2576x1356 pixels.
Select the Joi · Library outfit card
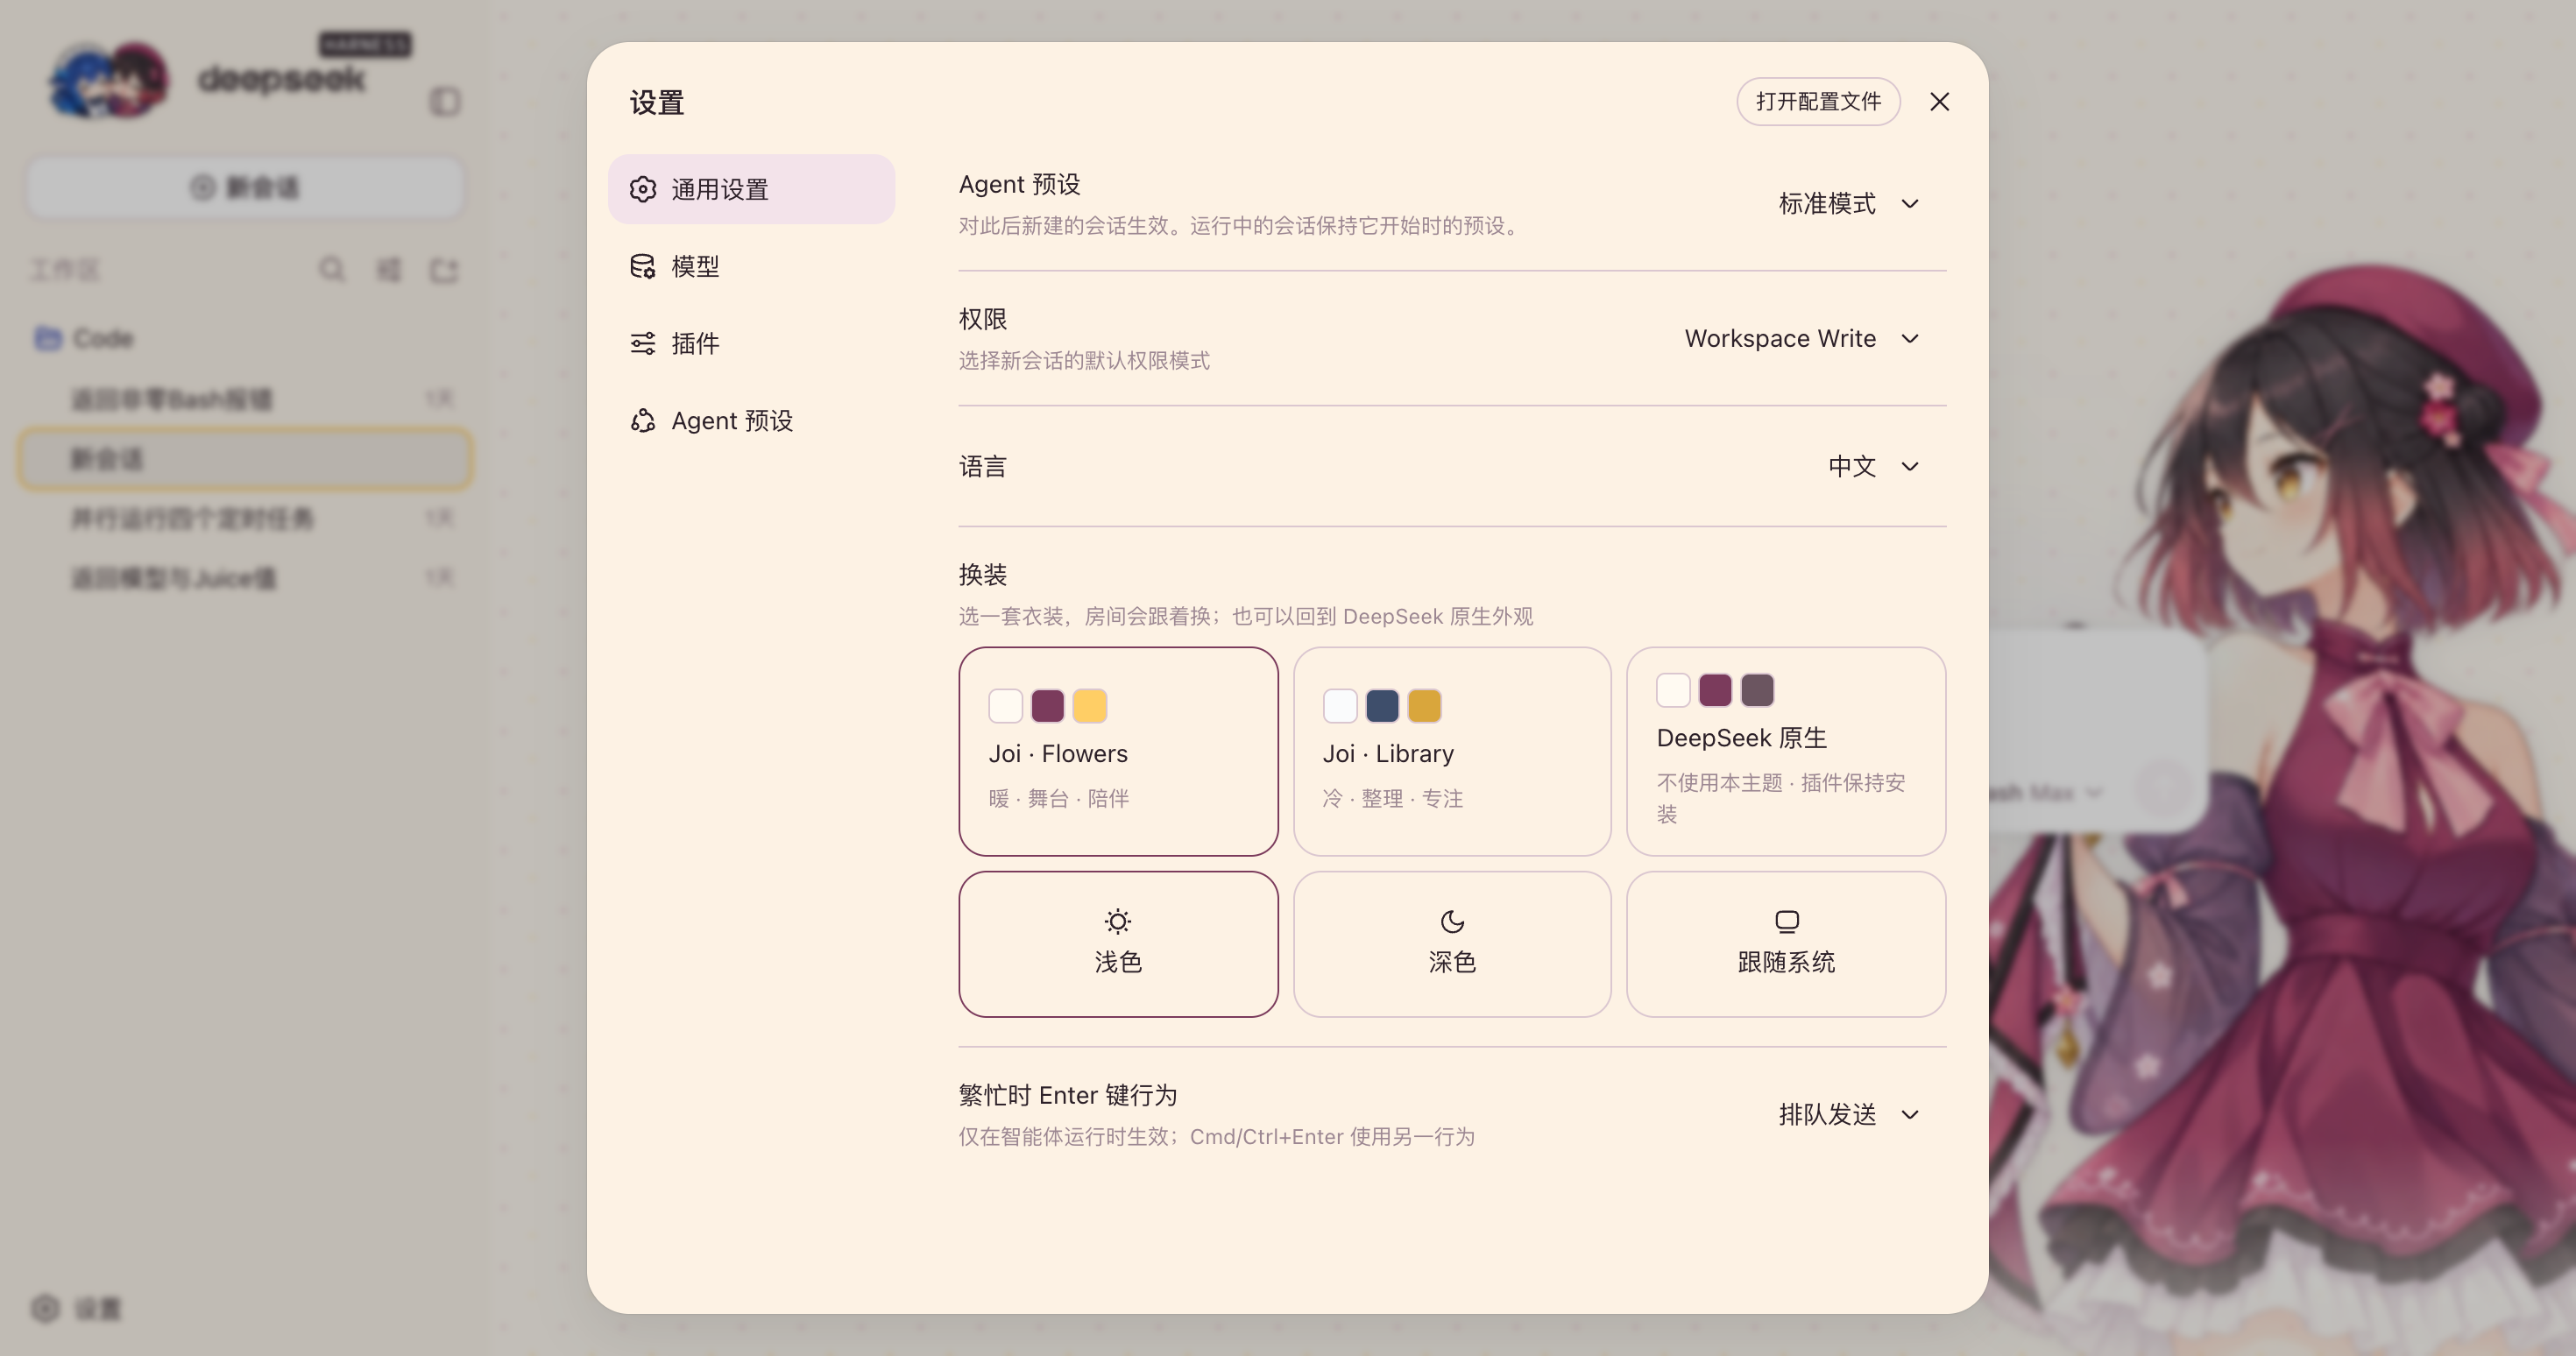1452,751
